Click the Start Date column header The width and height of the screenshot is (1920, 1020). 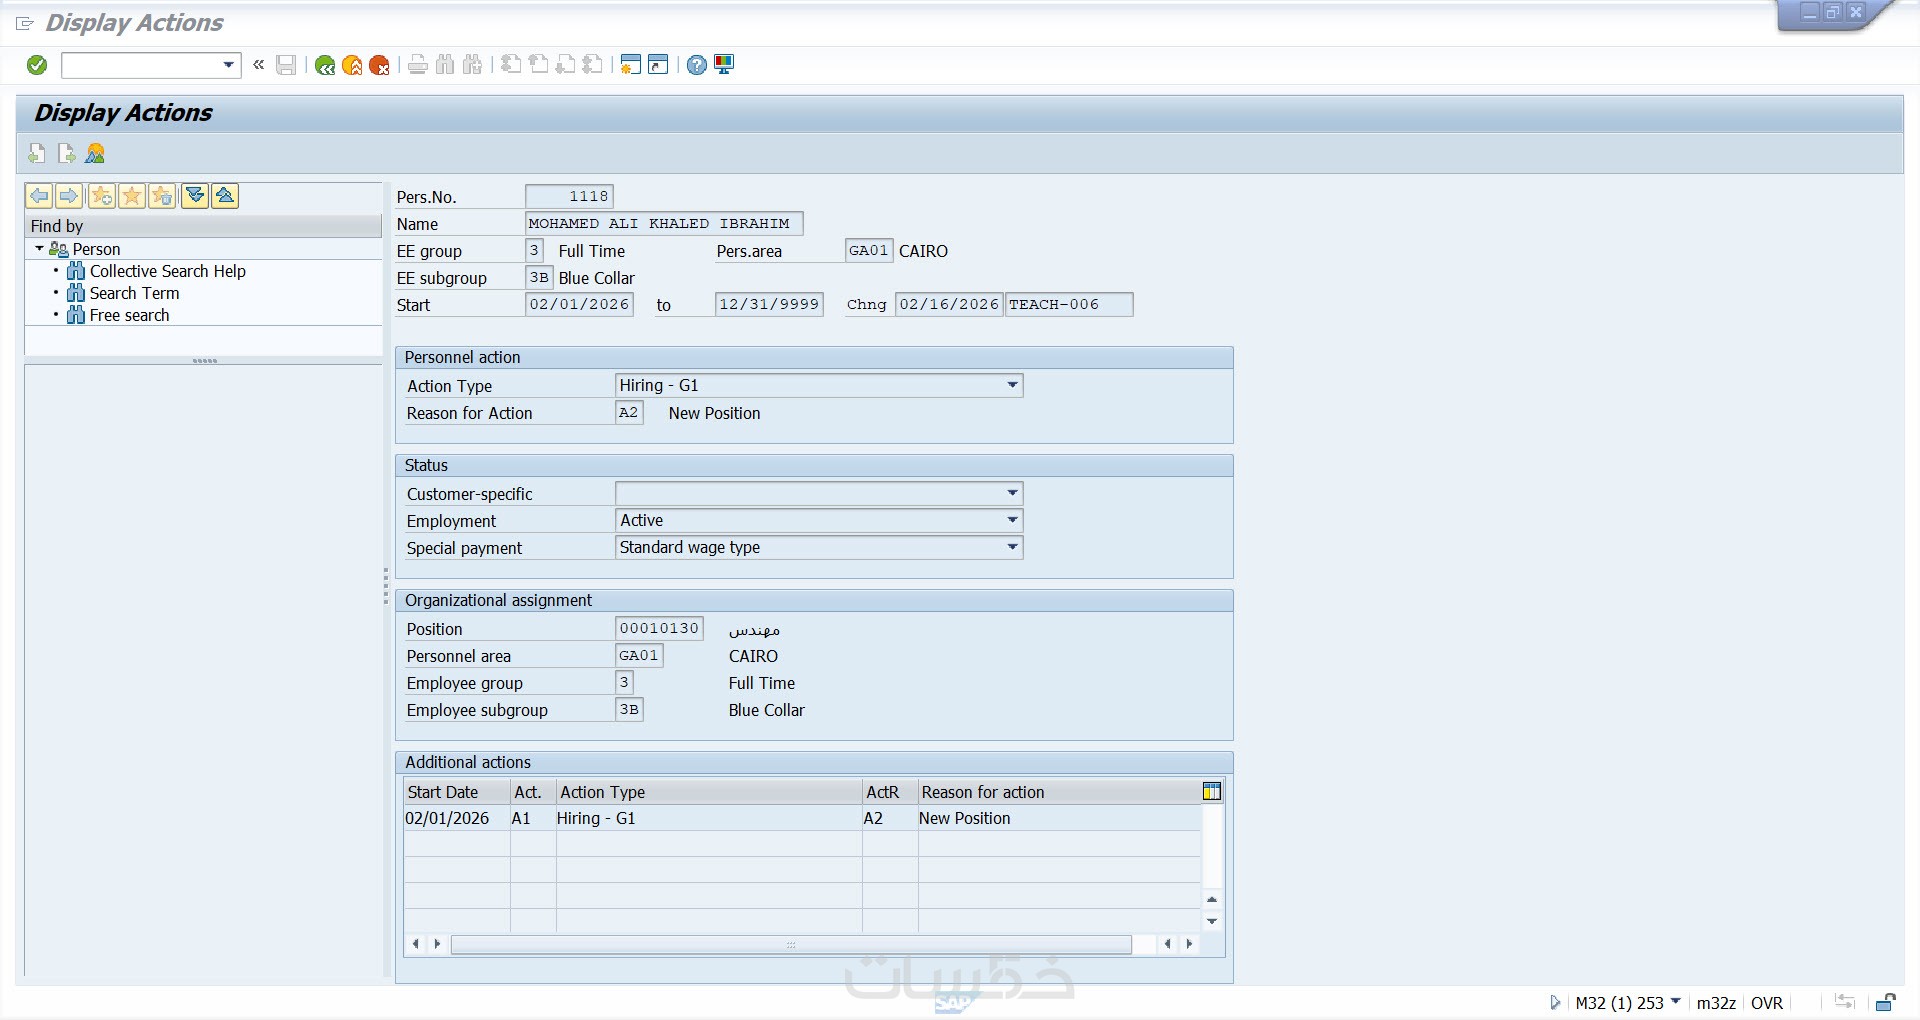click(x=457, y=792)
